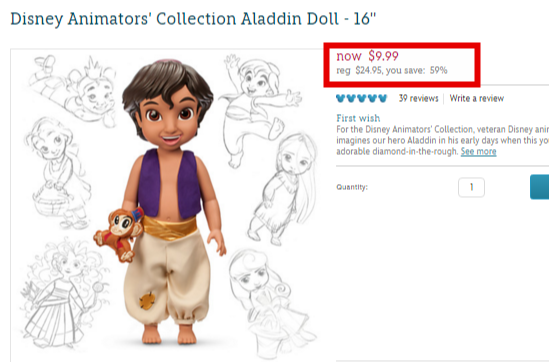
Task: Click the last Mickey ear rating icon
Action: (383, 98)
